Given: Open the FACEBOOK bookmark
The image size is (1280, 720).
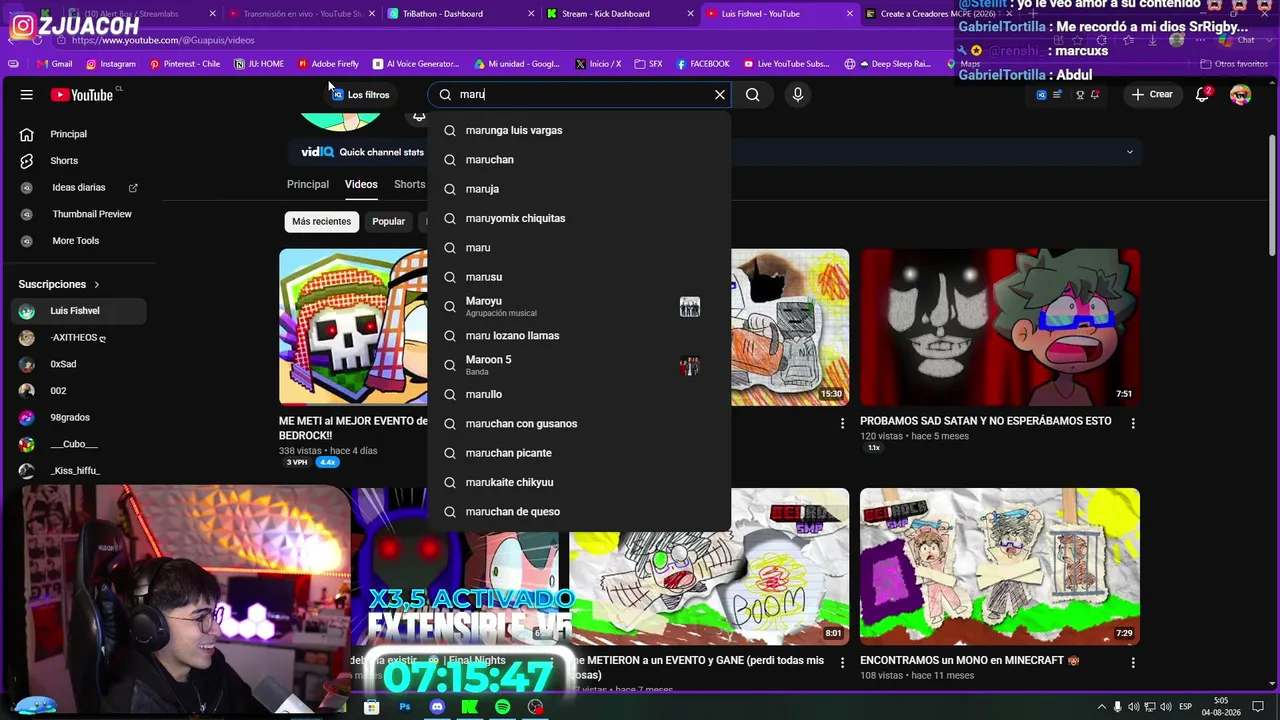Looking at the screenshot, I should tap(703, 64).
